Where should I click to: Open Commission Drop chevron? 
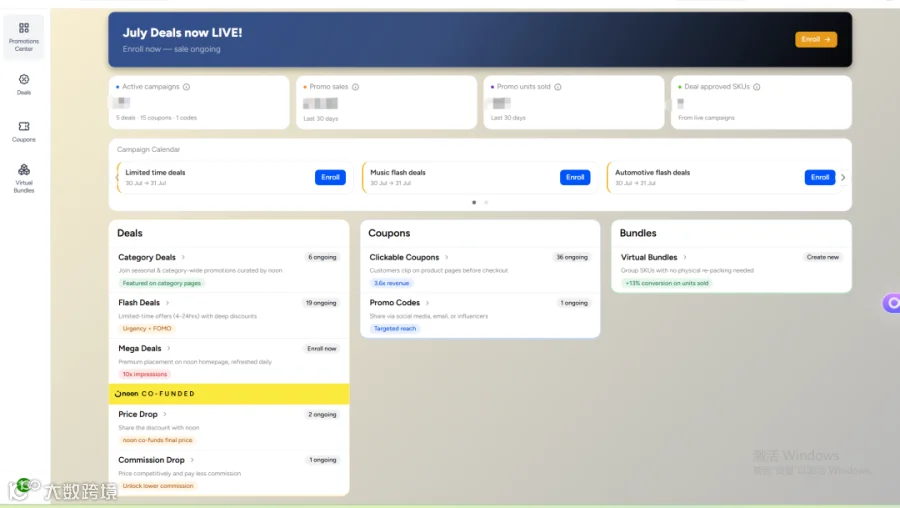pyautogui.click(x=192, y=460)
